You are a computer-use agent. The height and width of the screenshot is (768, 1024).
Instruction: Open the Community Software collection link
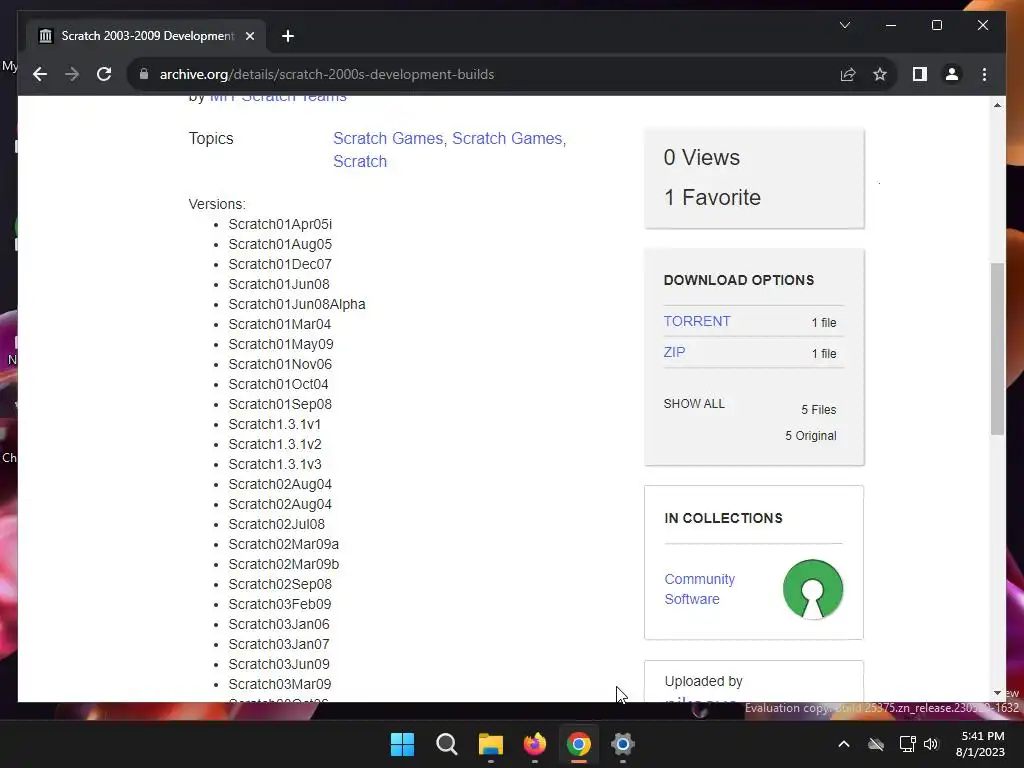[x=699, y=589]
